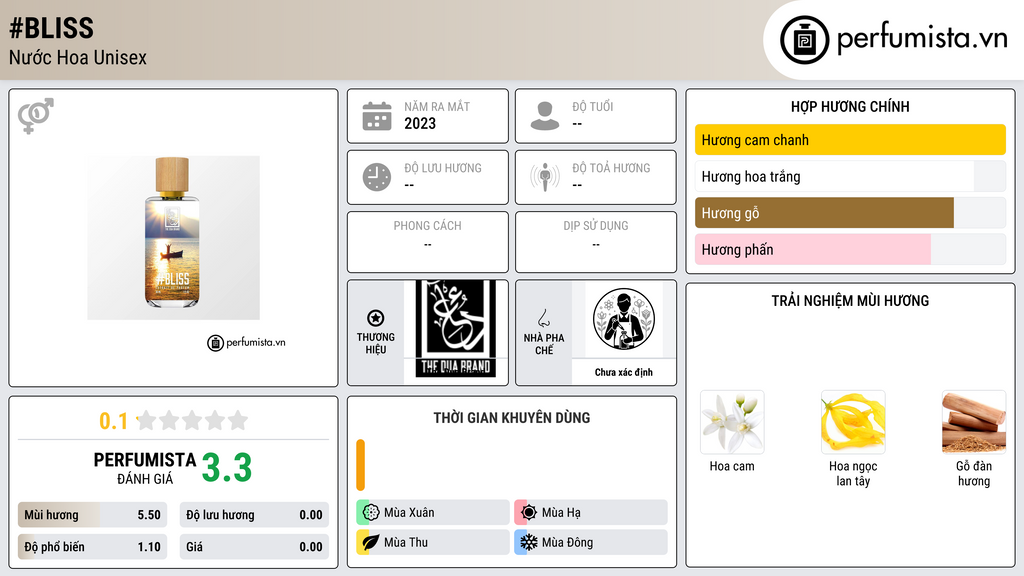The height and width of the screenshot is (576, 1024).
Task: Click the HỢP HƯƠNG CHÍNH heading
Action: (850, 106)
